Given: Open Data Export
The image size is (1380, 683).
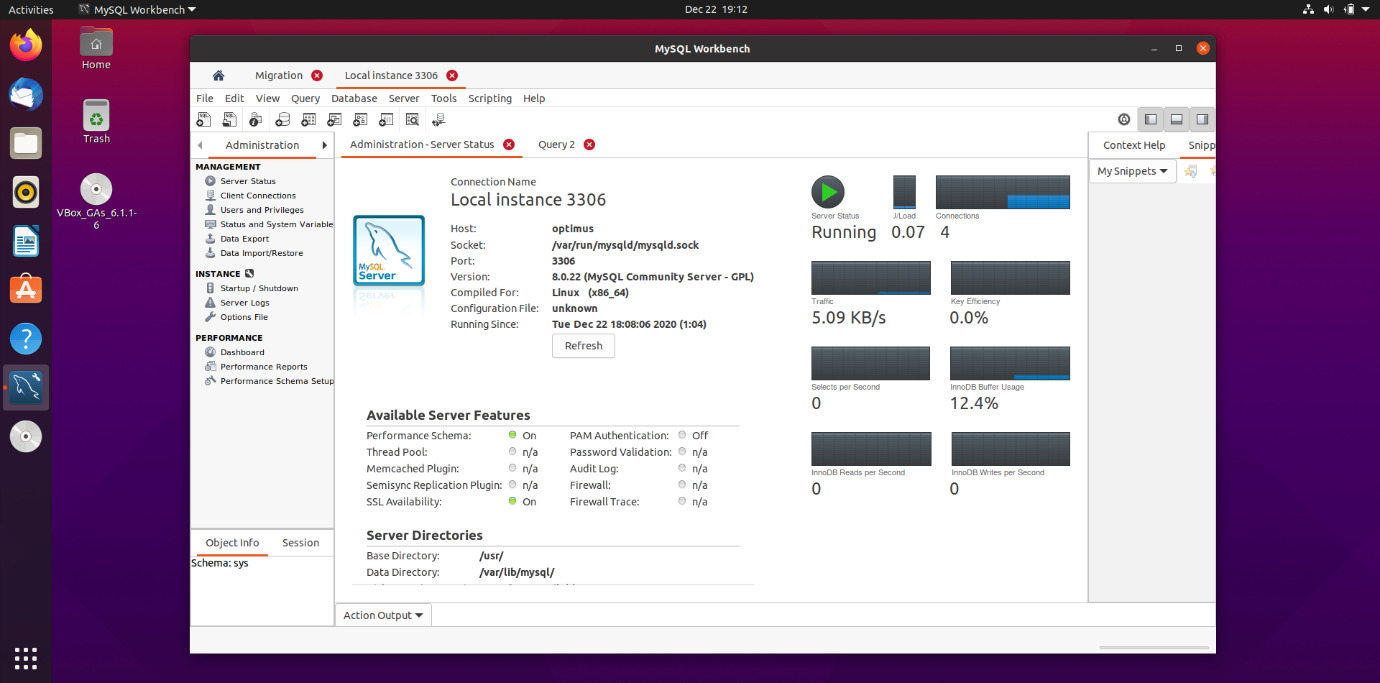Looking at the screenshot, I should (244, 239).
